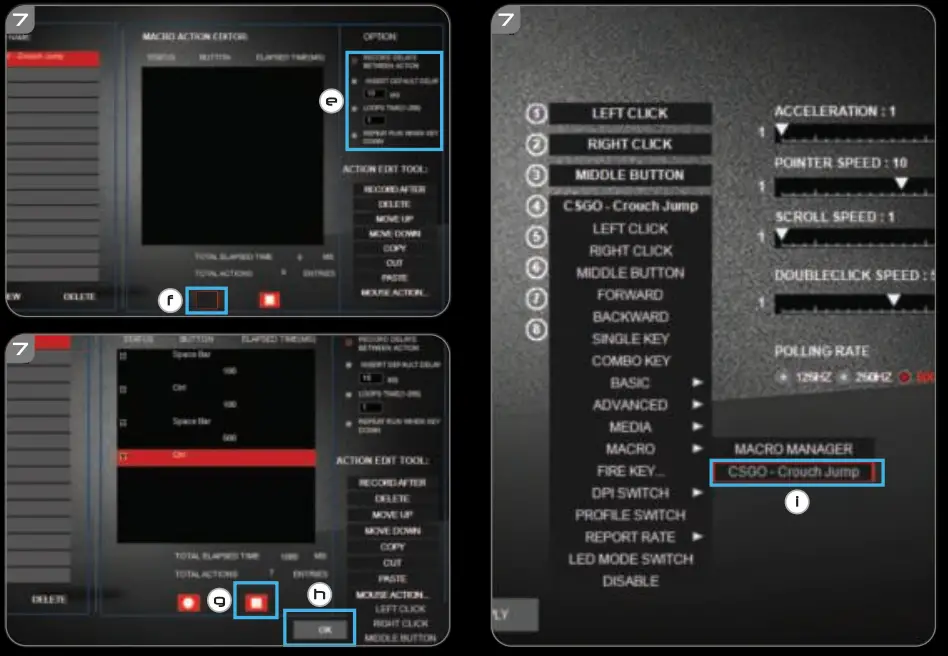Toggle Repeat Run When Key Down in the empty editor
This screenshot has height=656, width=948.
(355, 136)
